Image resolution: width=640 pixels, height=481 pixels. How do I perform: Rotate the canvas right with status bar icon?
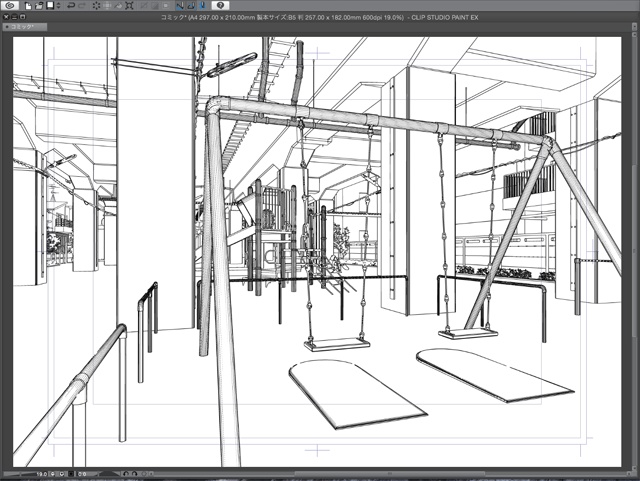pos(135,474)
